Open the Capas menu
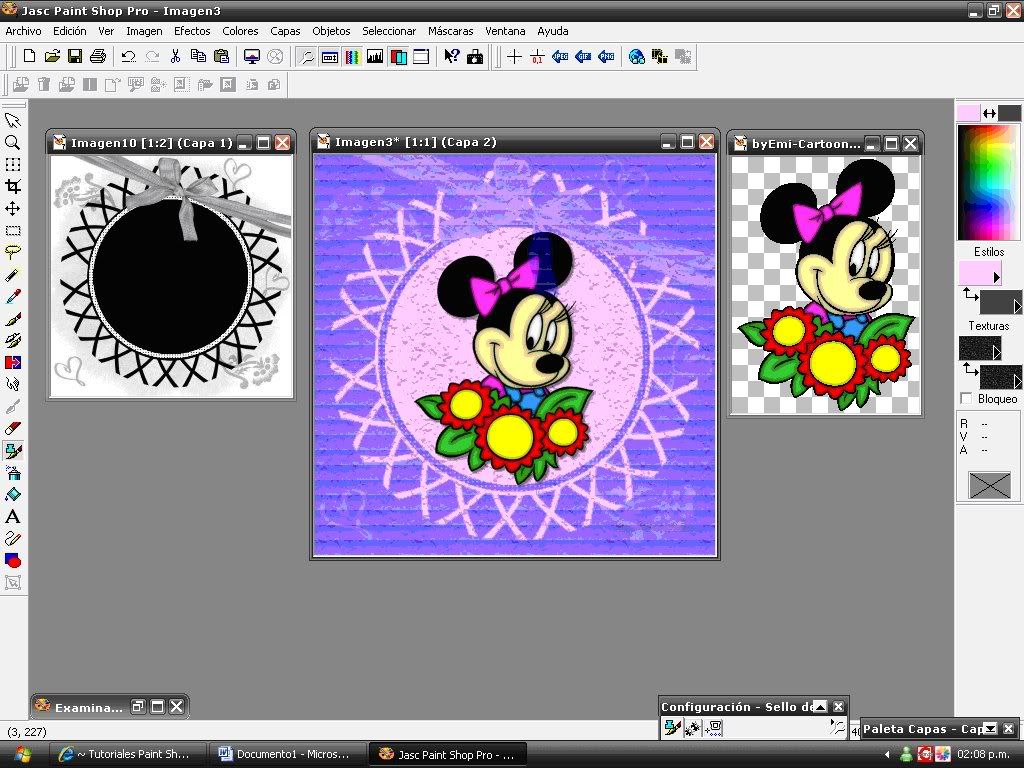1024x768 pixels. [x=285, y=31]
